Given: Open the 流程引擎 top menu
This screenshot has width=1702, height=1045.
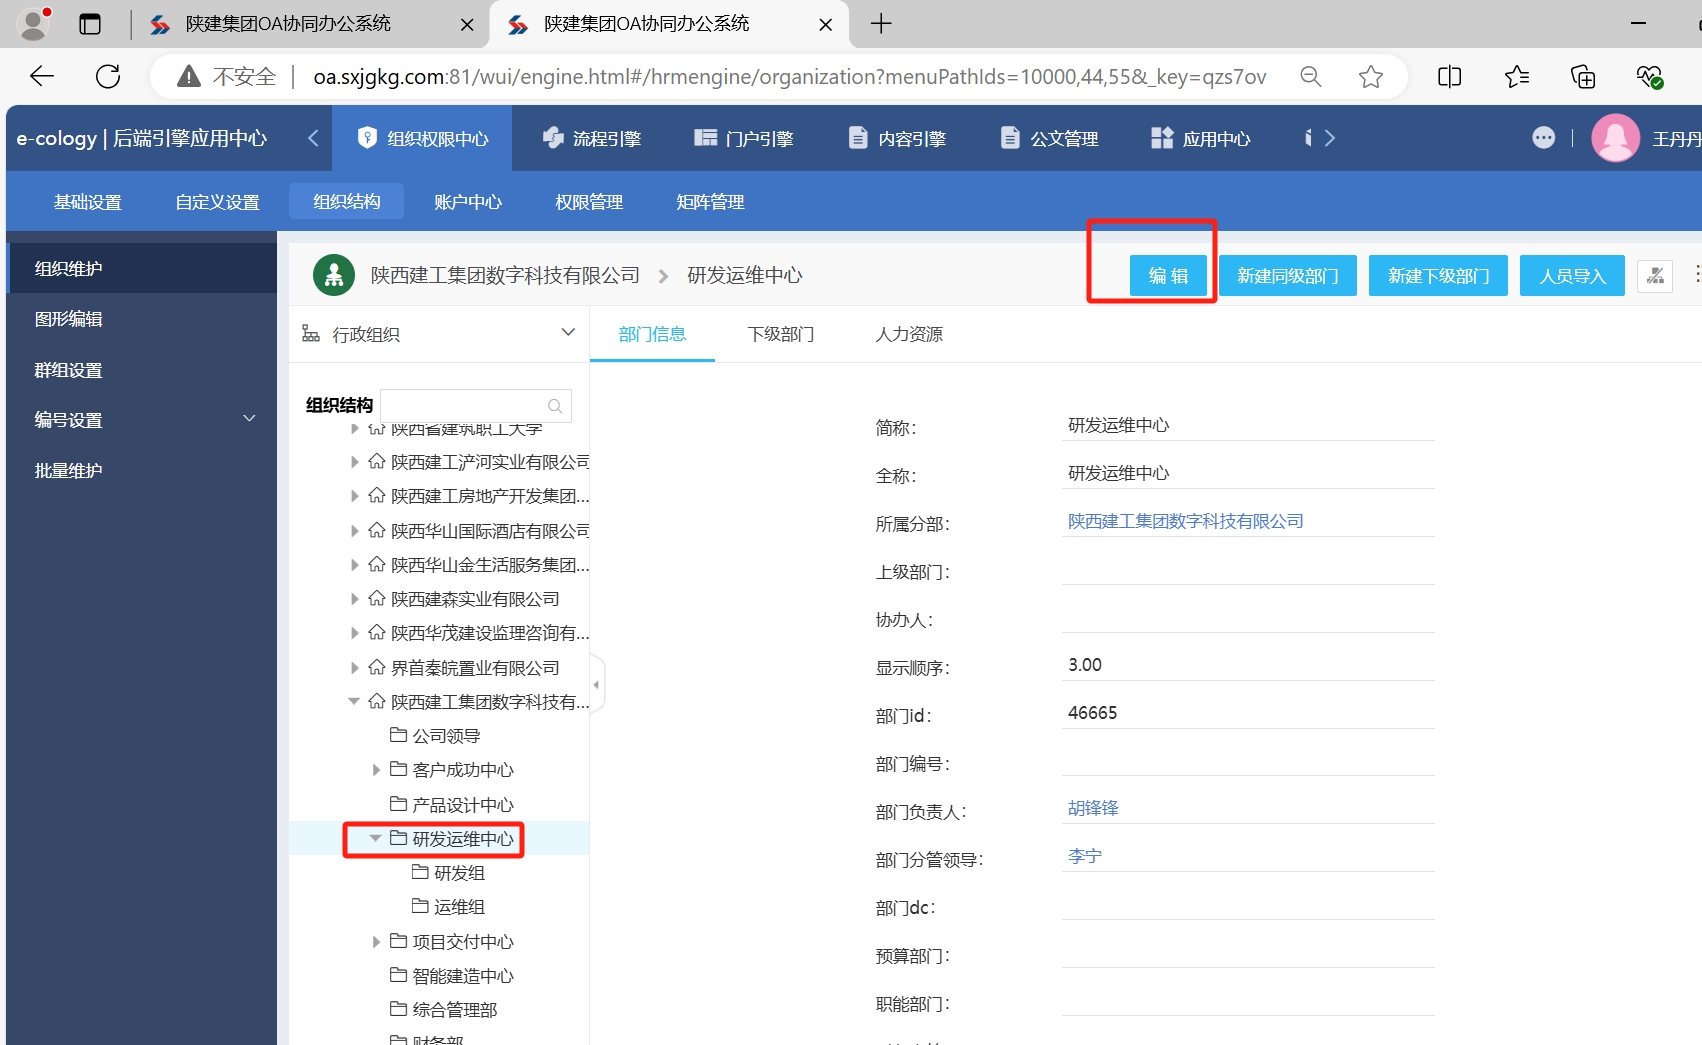Looking at the screenshot, I should pos(592,138).
